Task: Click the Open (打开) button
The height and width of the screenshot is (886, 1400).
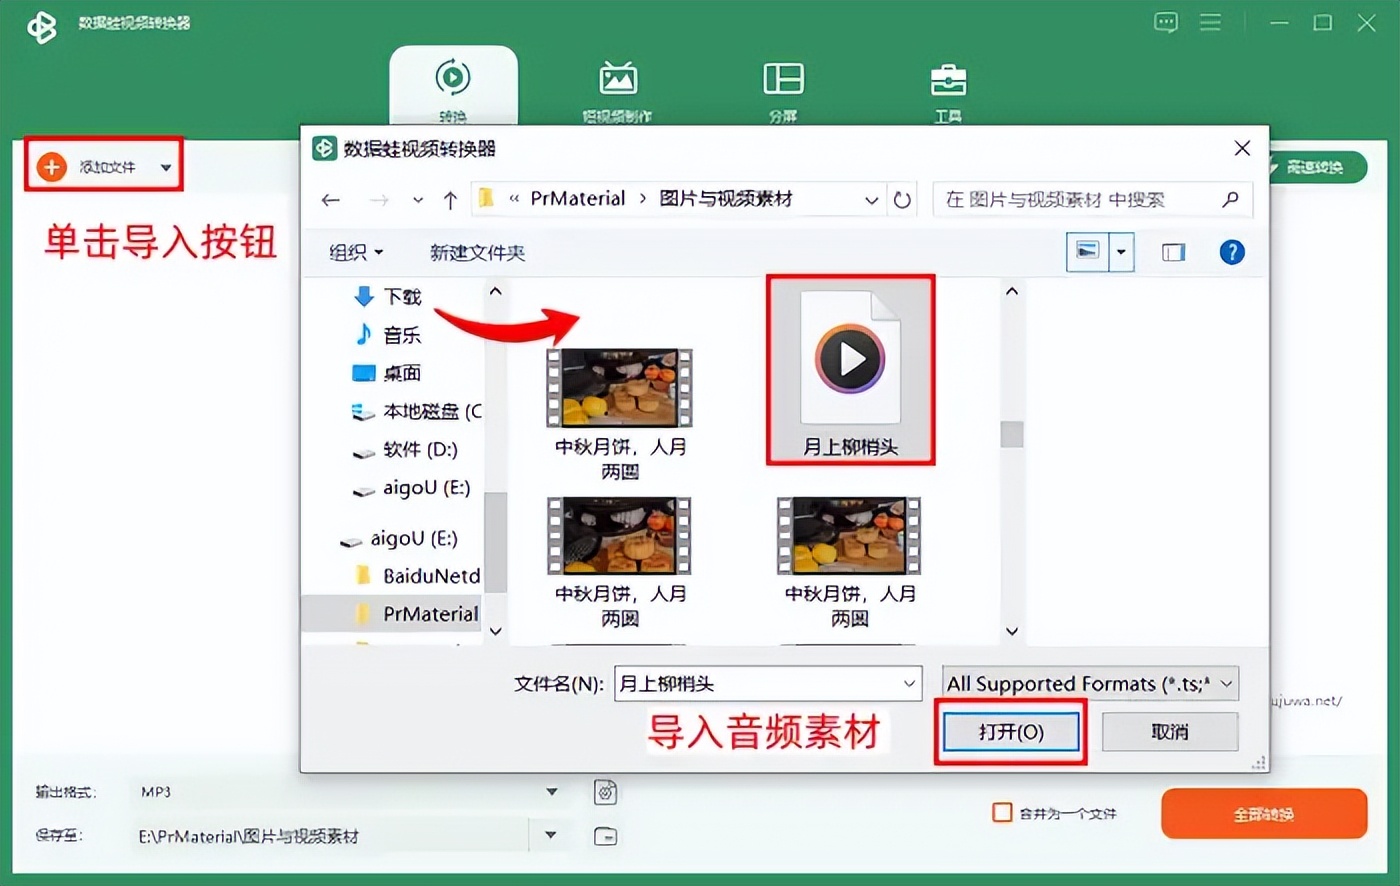Action: [x=1010, y=732]
